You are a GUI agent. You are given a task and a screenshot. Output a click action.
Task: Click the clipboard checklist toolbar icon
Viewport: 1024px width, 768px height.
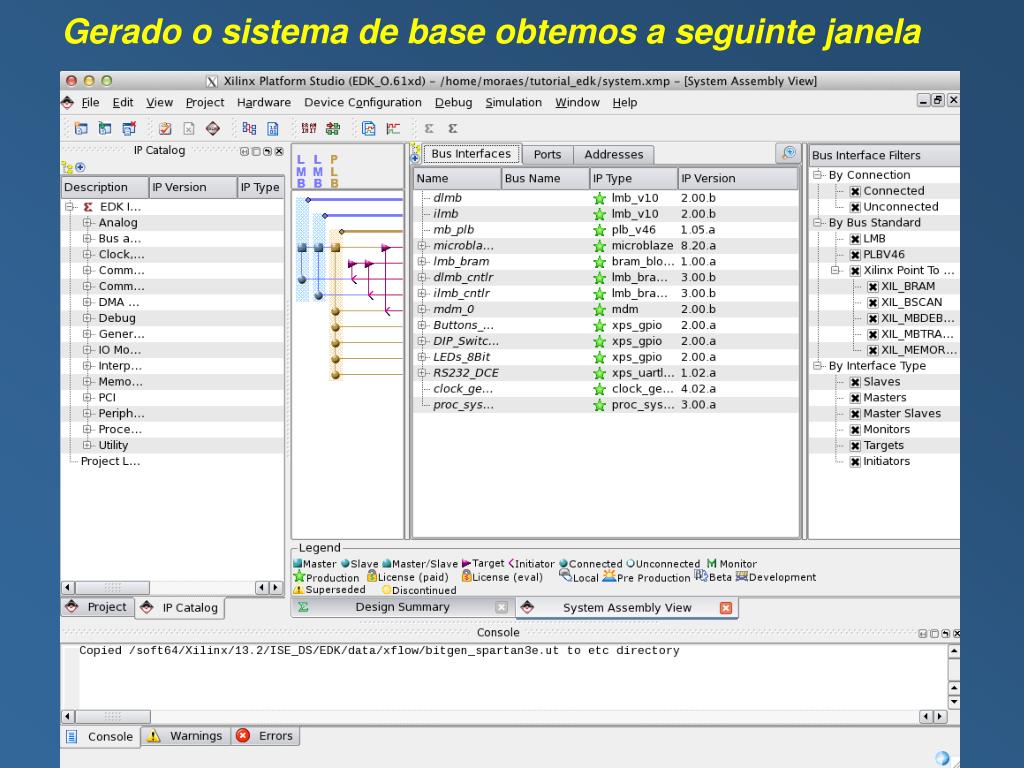165,129
